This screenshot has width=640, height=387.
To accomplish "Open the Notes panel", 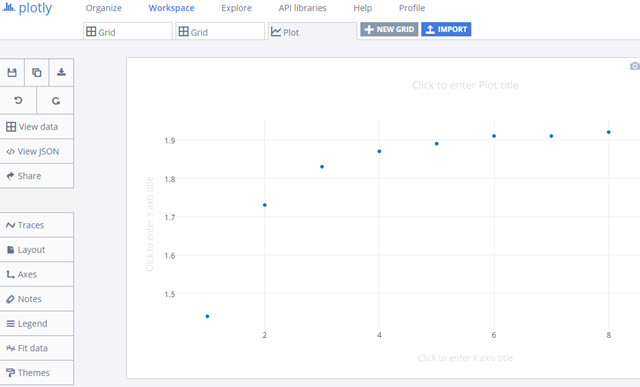I will tap(37, 299).
